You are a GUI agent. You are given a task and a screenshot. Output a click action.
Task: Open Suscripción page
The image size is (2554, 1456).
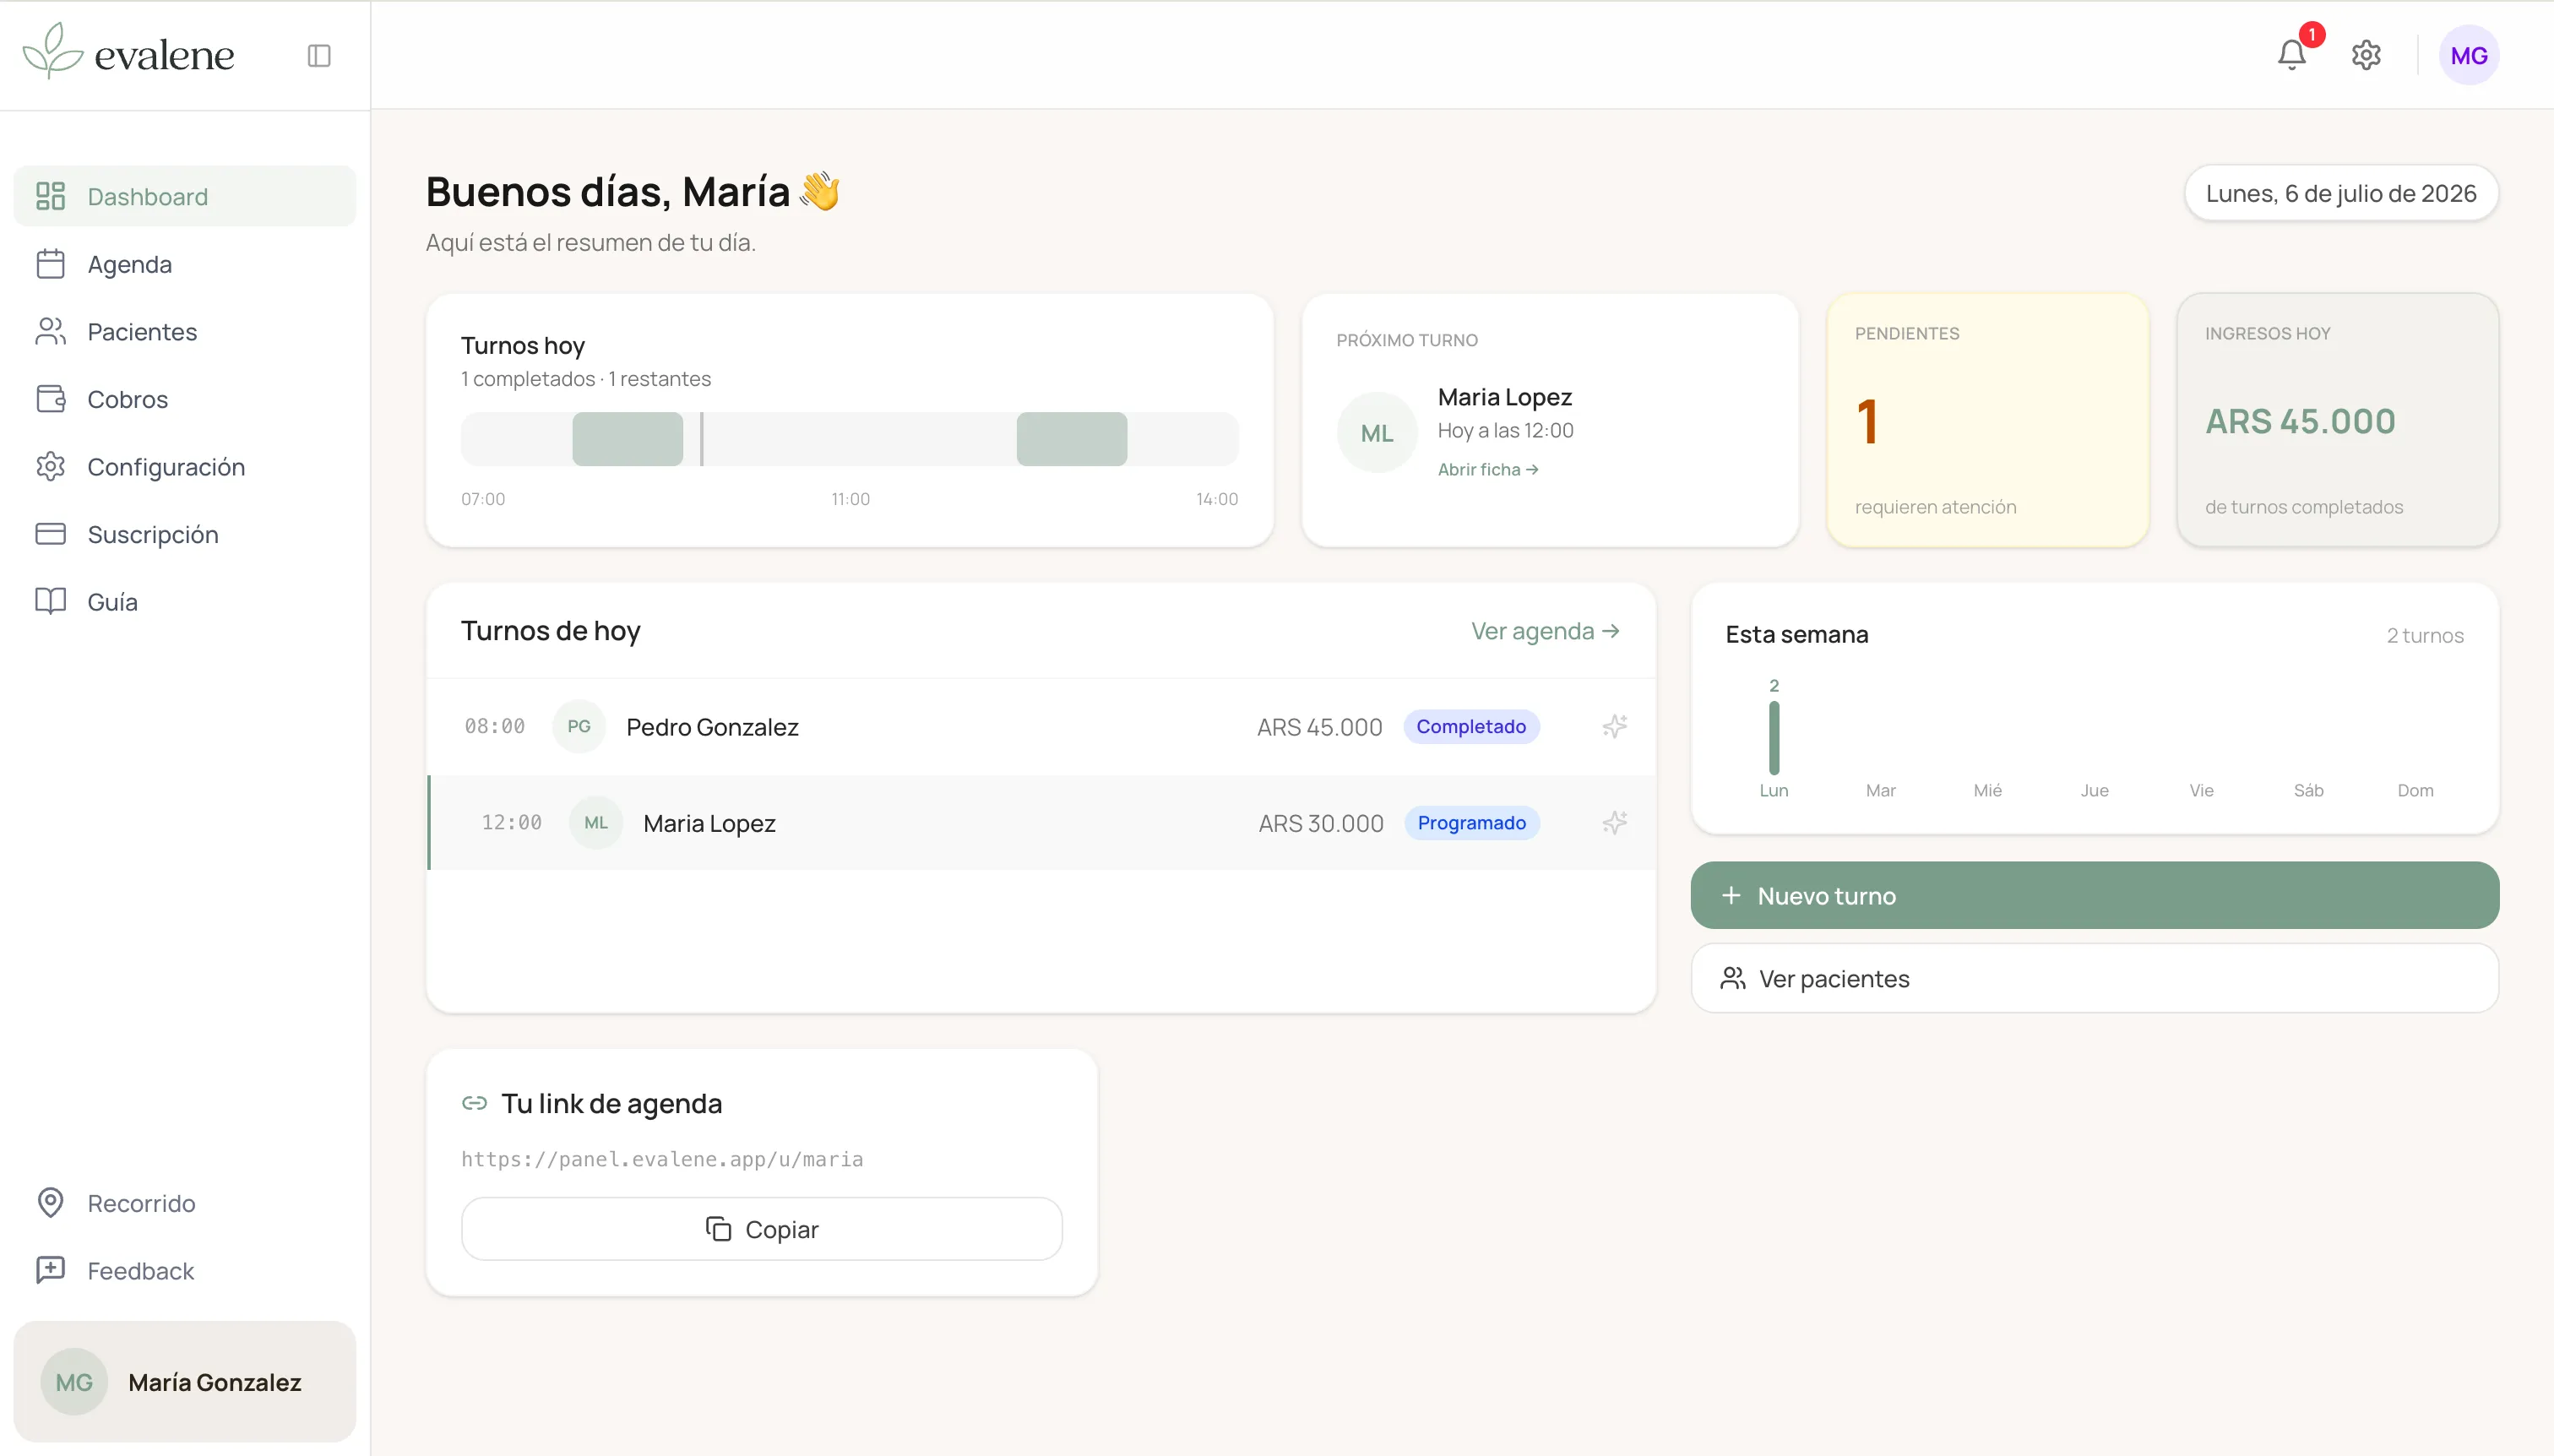coord(184,534)
